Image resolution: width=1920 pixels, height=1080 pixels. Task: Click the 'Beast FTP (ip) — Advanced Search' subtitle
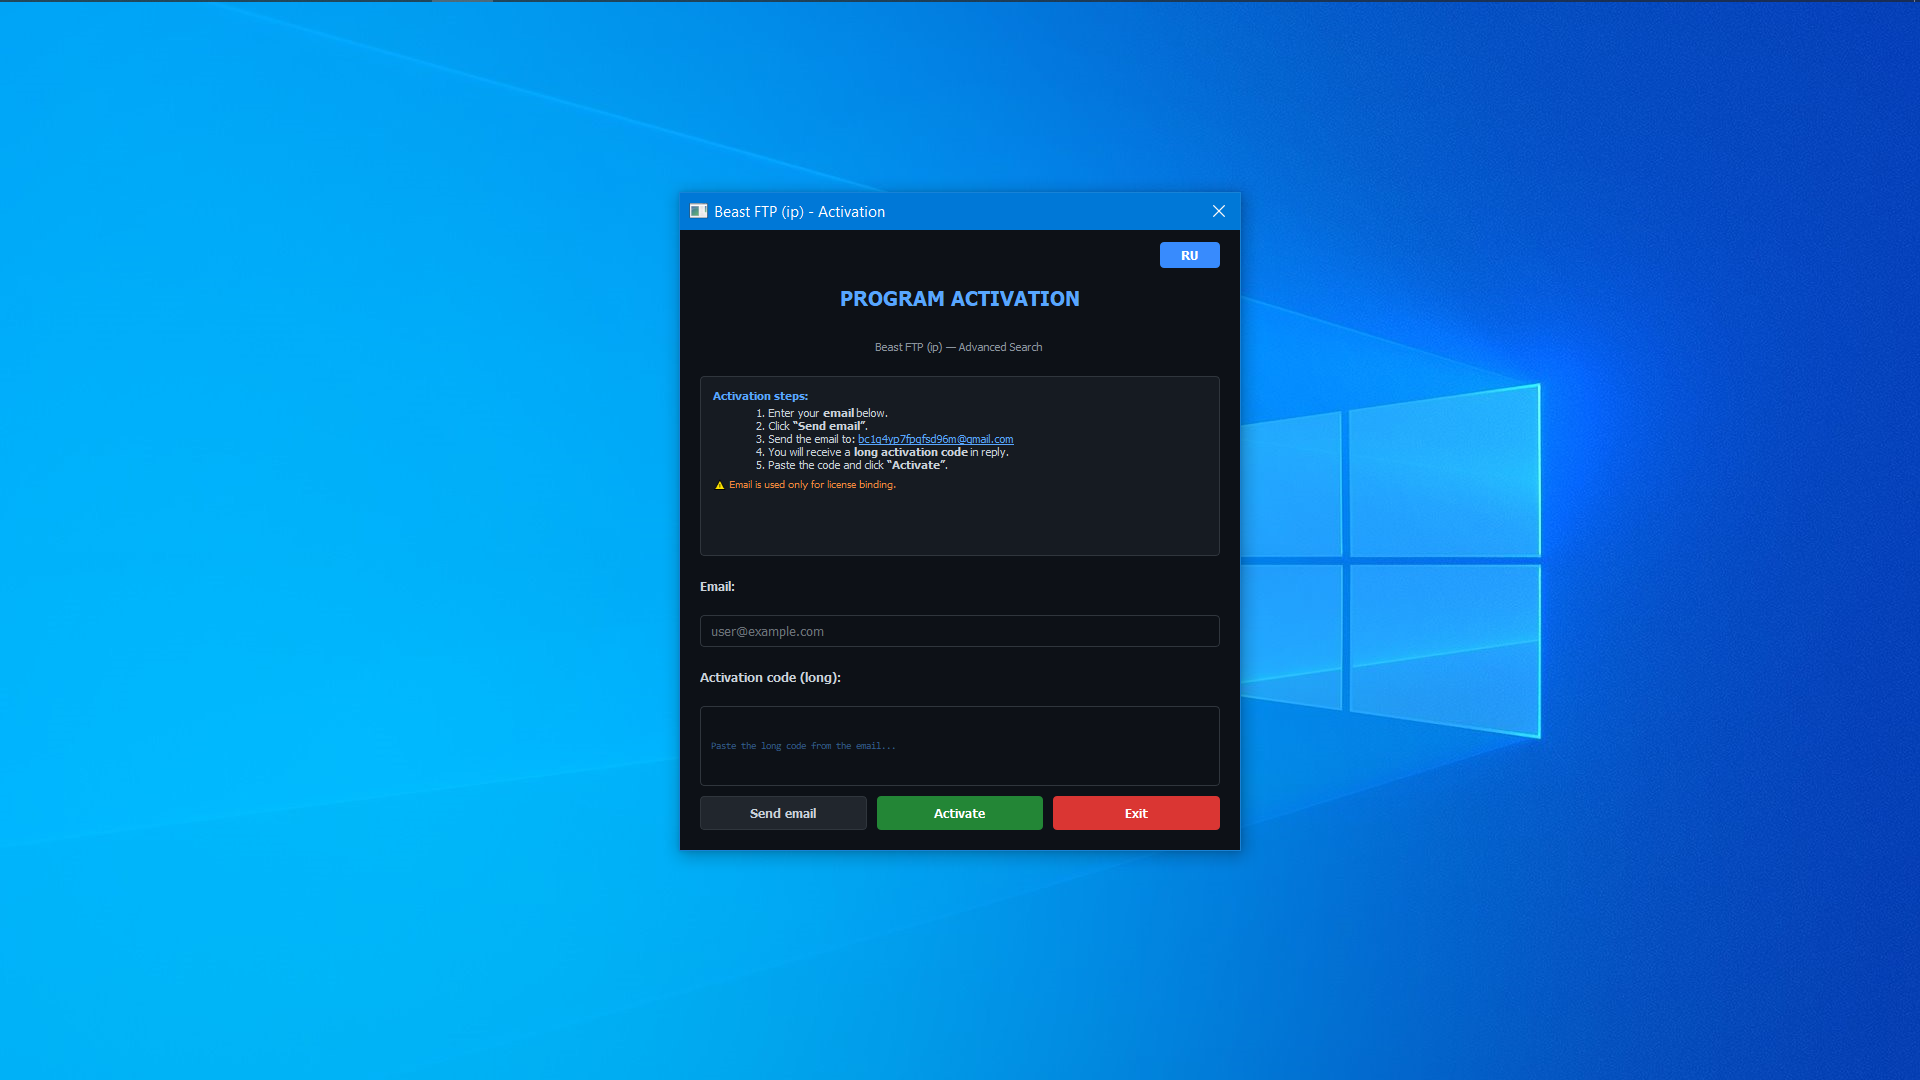click(x=958, y=347)
